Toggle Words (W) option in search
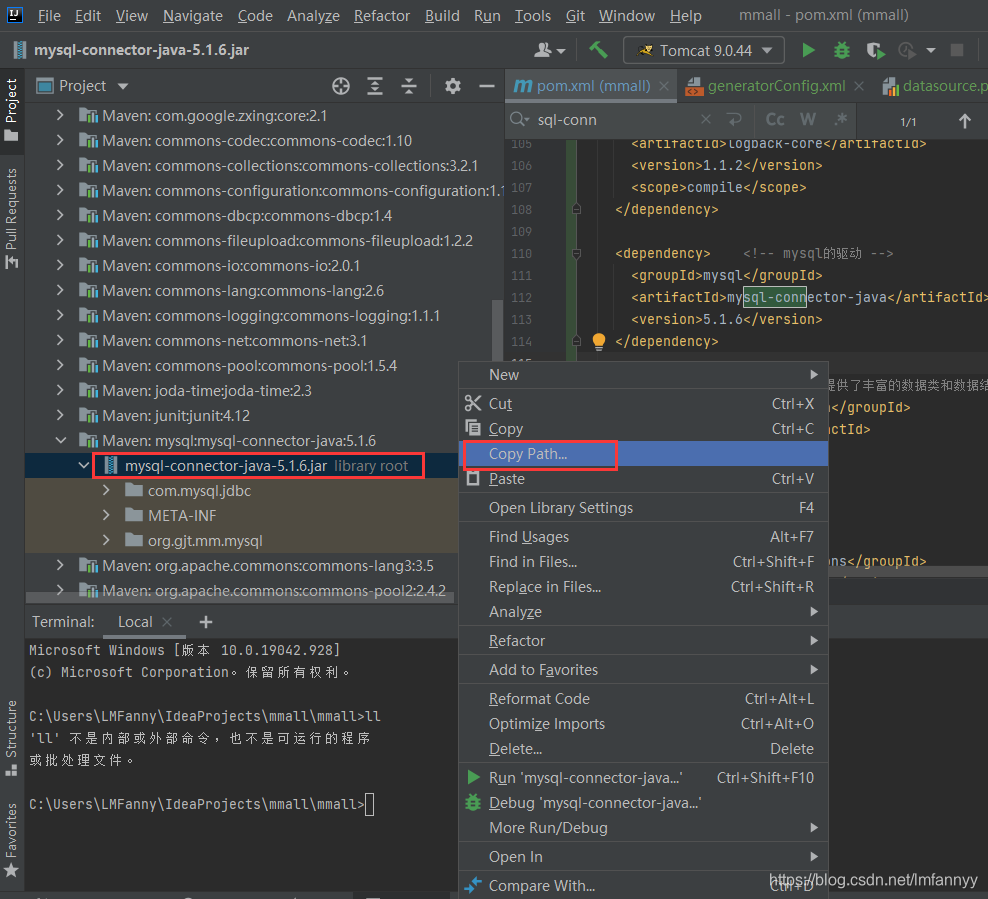This screenshot has width=988, height=899. click(807, 119)
